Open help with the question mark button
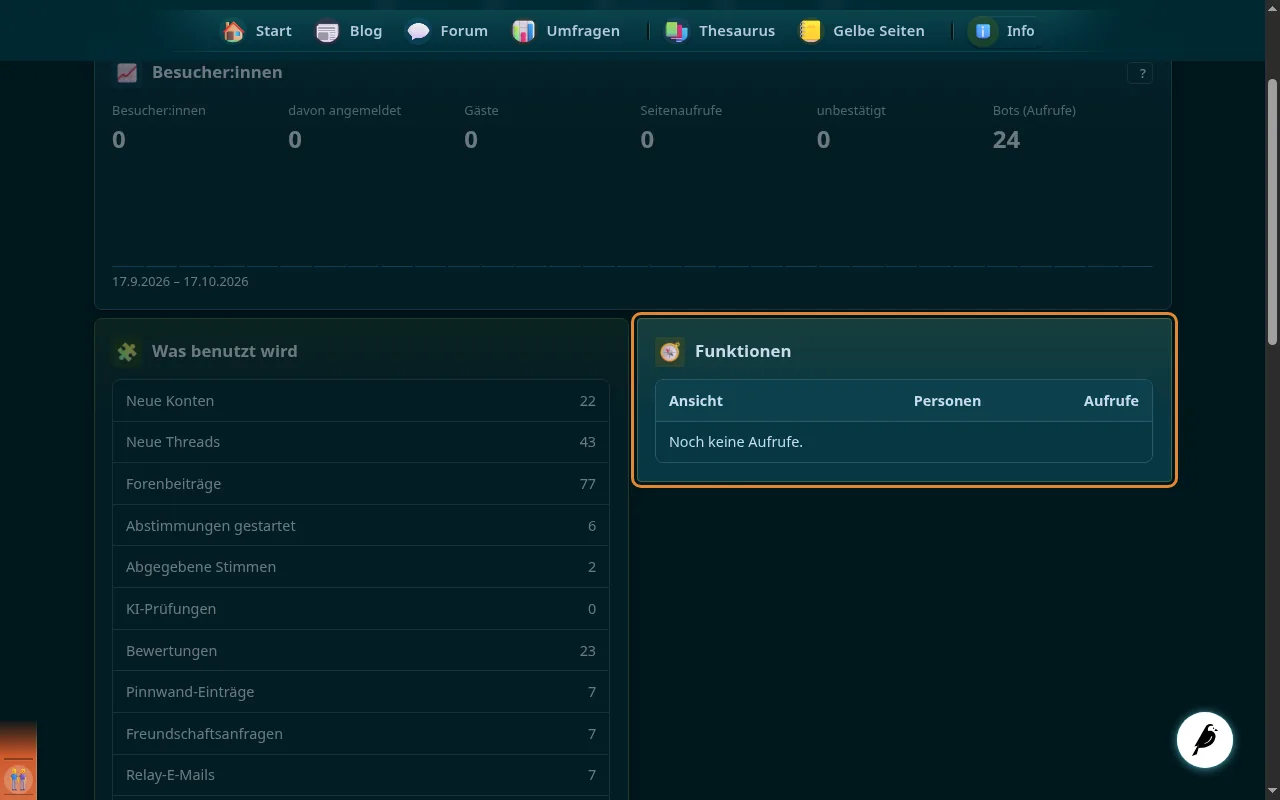 1140,73
